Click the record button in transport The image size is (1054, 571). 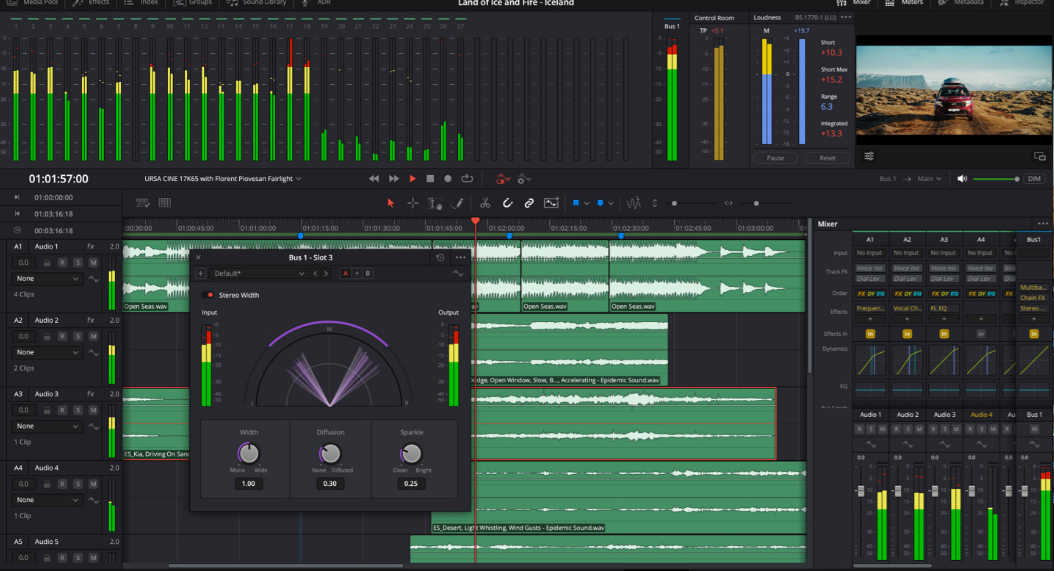[x=448, y=179]
